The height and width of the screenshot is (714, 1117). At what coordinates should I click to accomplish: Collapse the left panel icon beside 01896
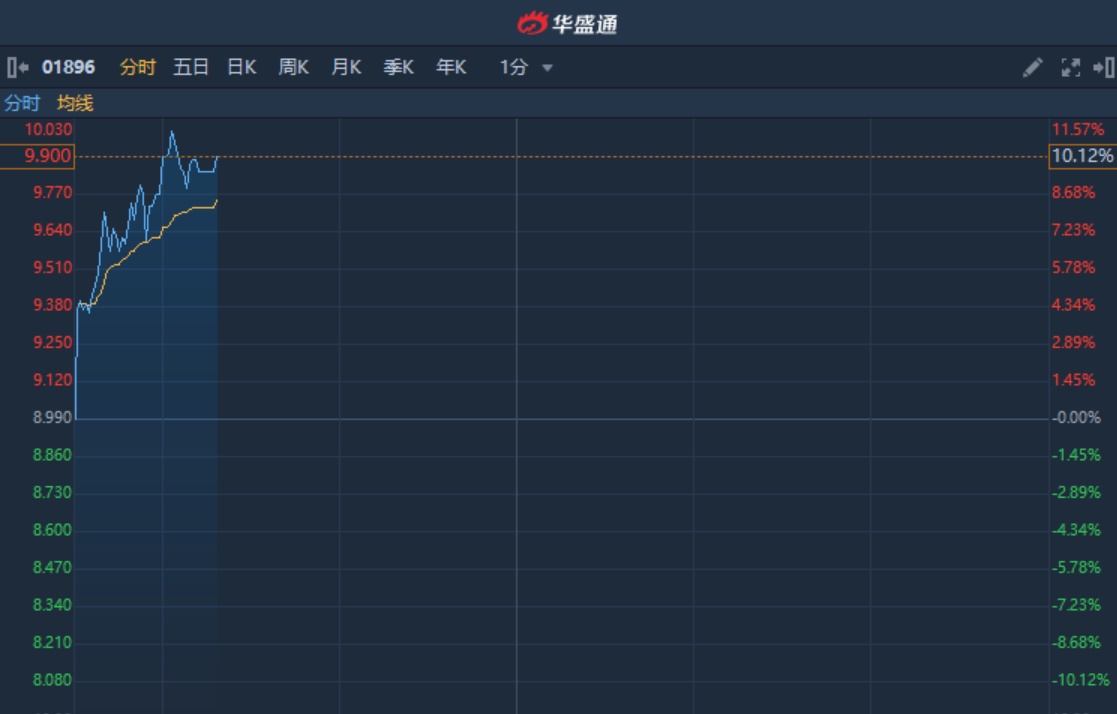point(18,68)
